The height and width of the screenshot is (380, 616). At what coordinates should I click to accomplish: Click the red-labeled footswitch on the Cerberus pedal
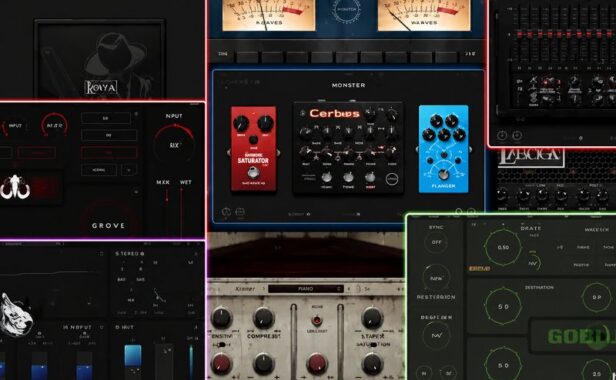coord(370,177)
